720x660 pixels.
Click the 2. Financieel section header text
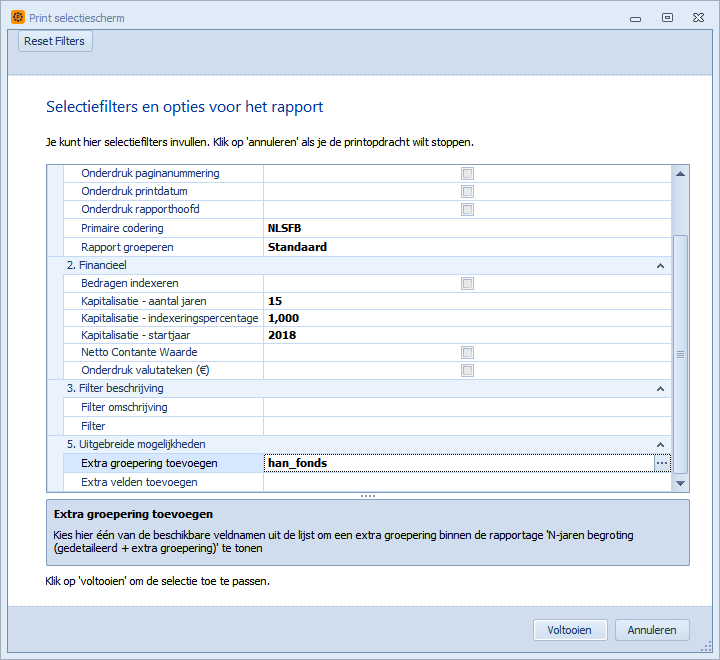(96, 265)
